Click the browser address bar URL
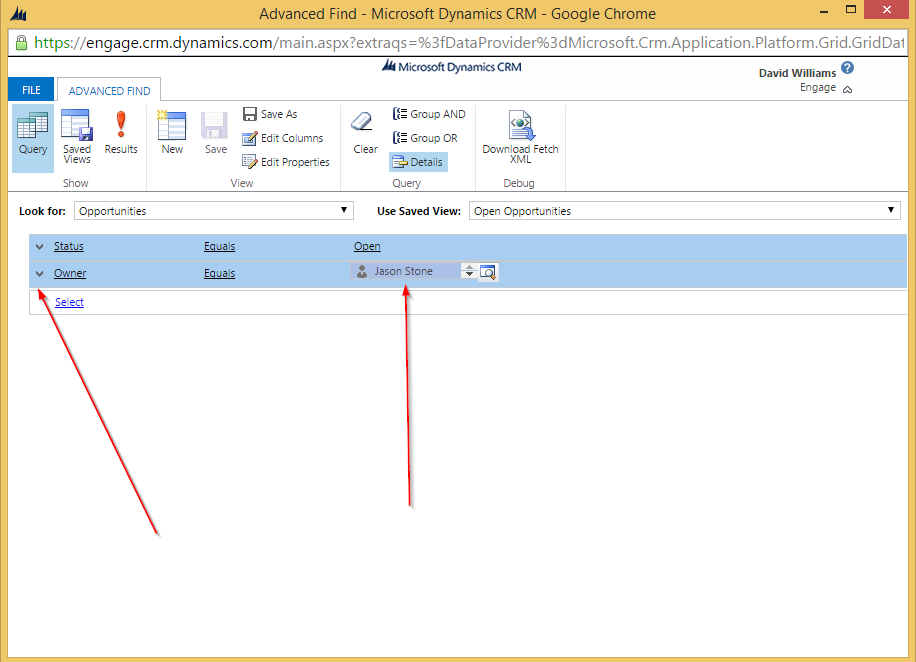Image resolution: width=916 pixels, height=662 pixels. click(x=469, y=43)
